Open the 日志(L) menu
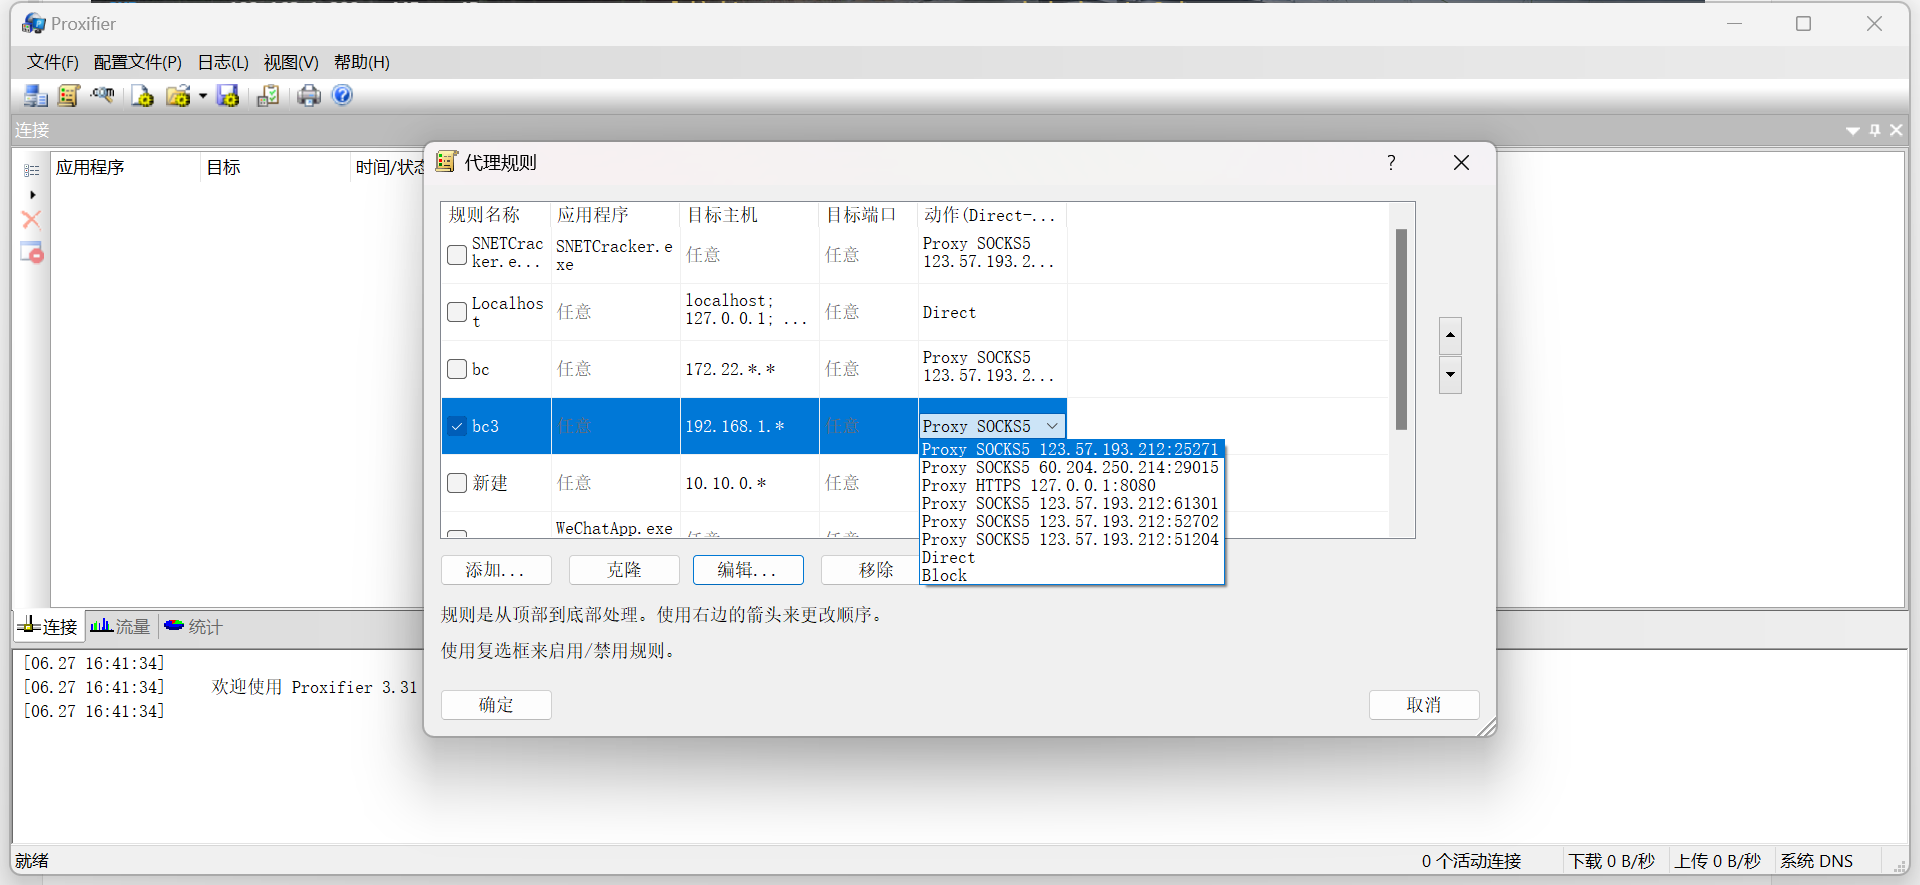The image size is (1920, 885). pos(223,62)
